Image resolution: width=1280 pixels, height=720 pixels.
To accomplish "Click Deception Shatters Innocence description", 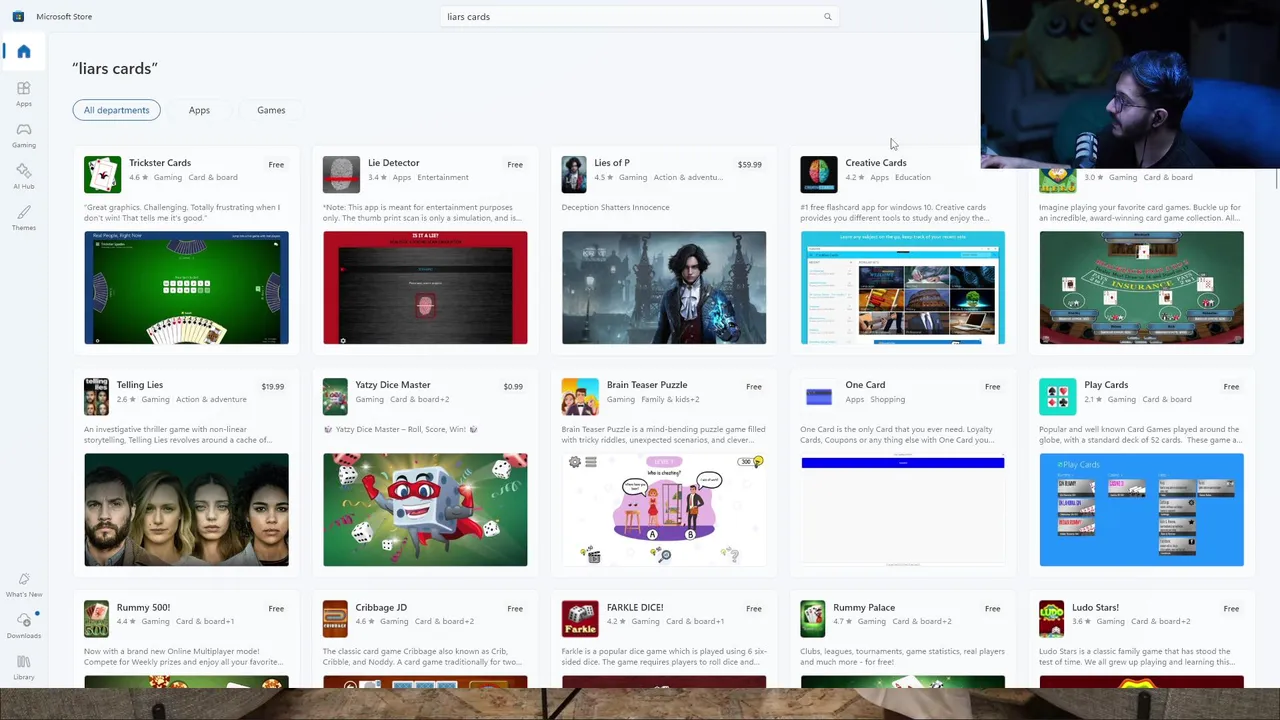I will point(616,207).
